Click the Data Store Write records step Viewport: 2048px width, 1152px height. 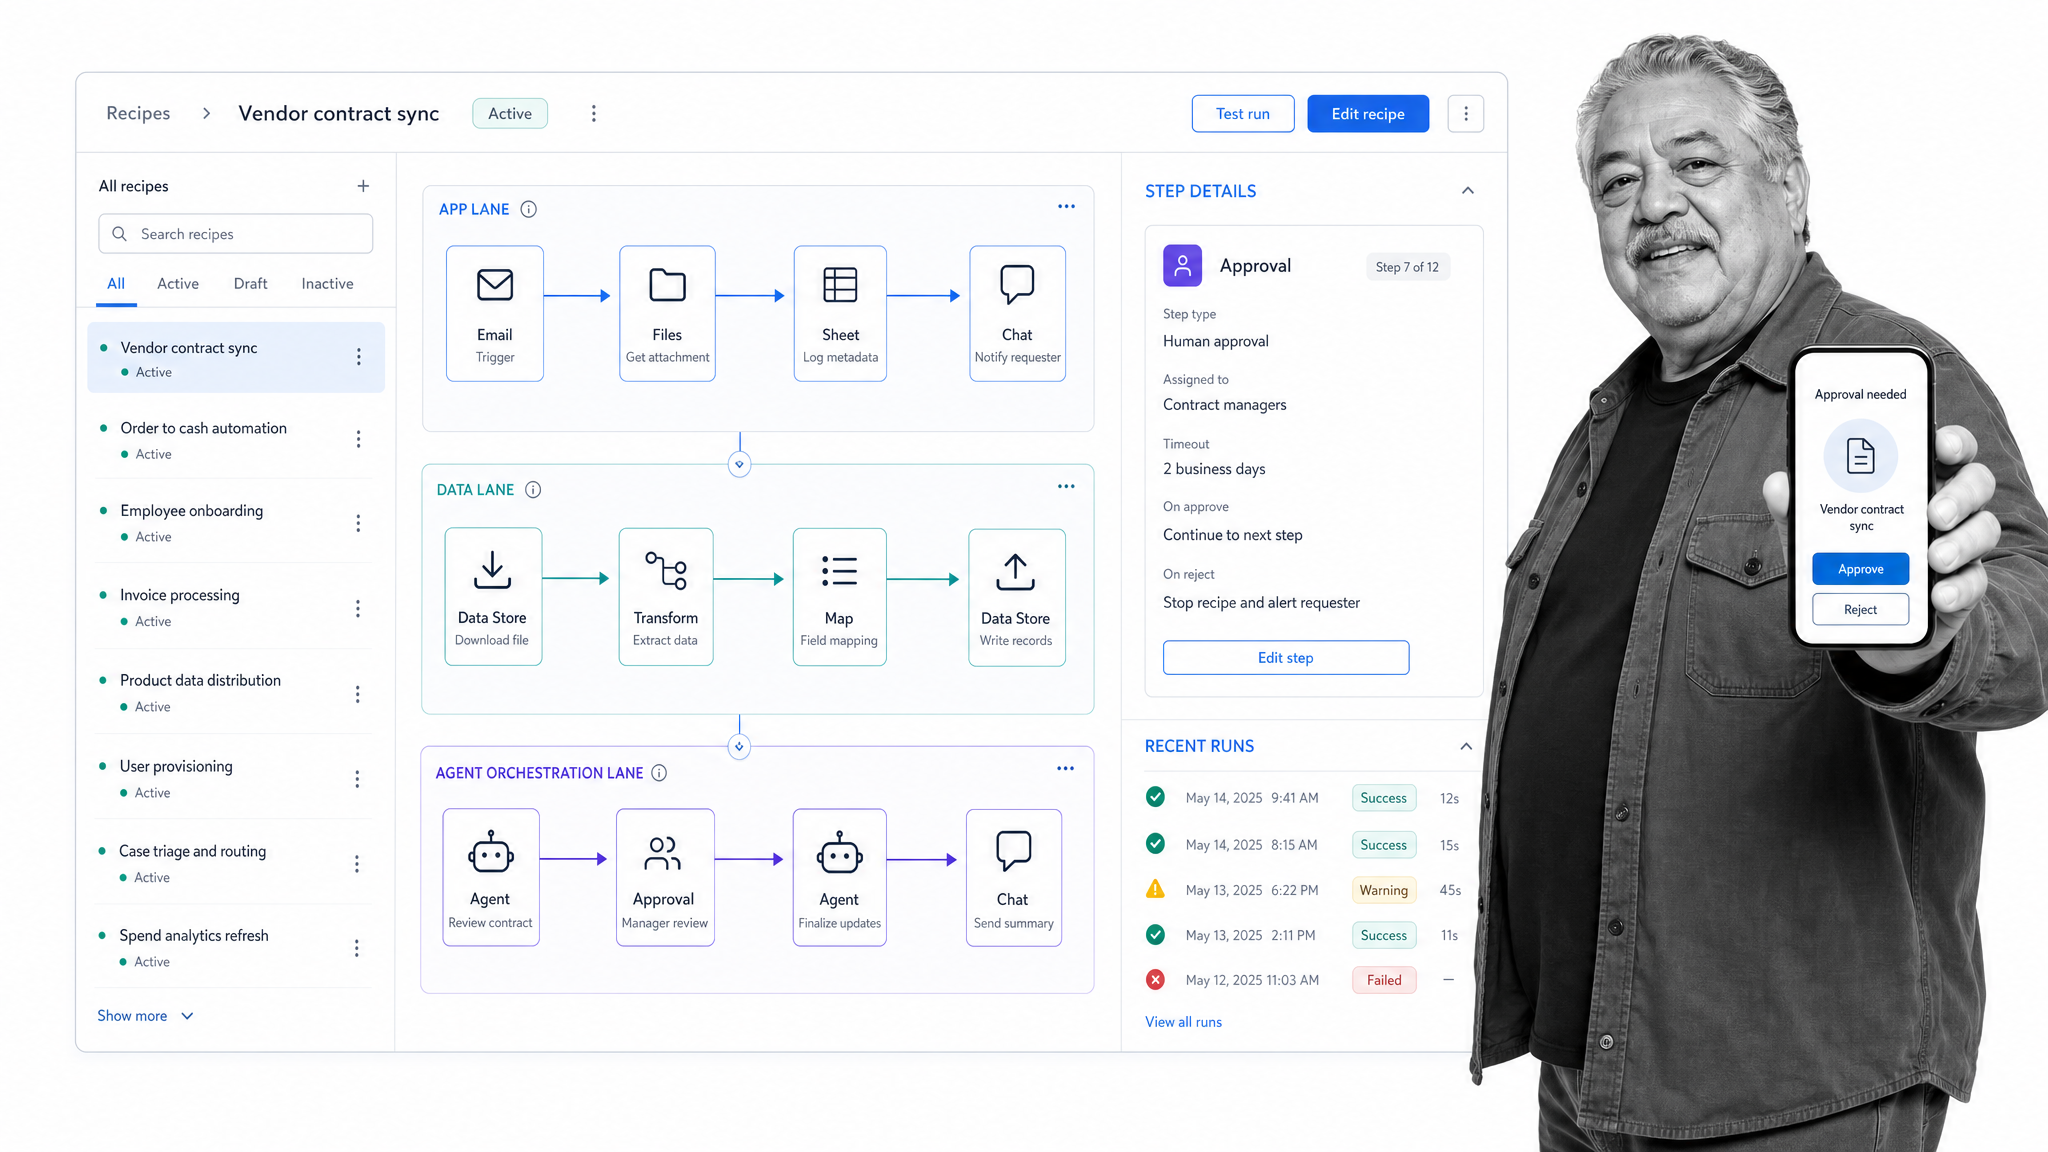(1016, 597)
